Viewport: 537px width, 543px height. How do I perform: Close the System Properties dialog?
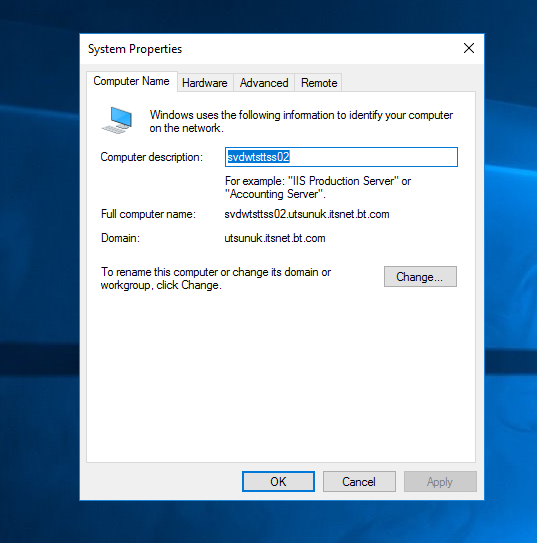pyautogui.click(x=469, y=48)
